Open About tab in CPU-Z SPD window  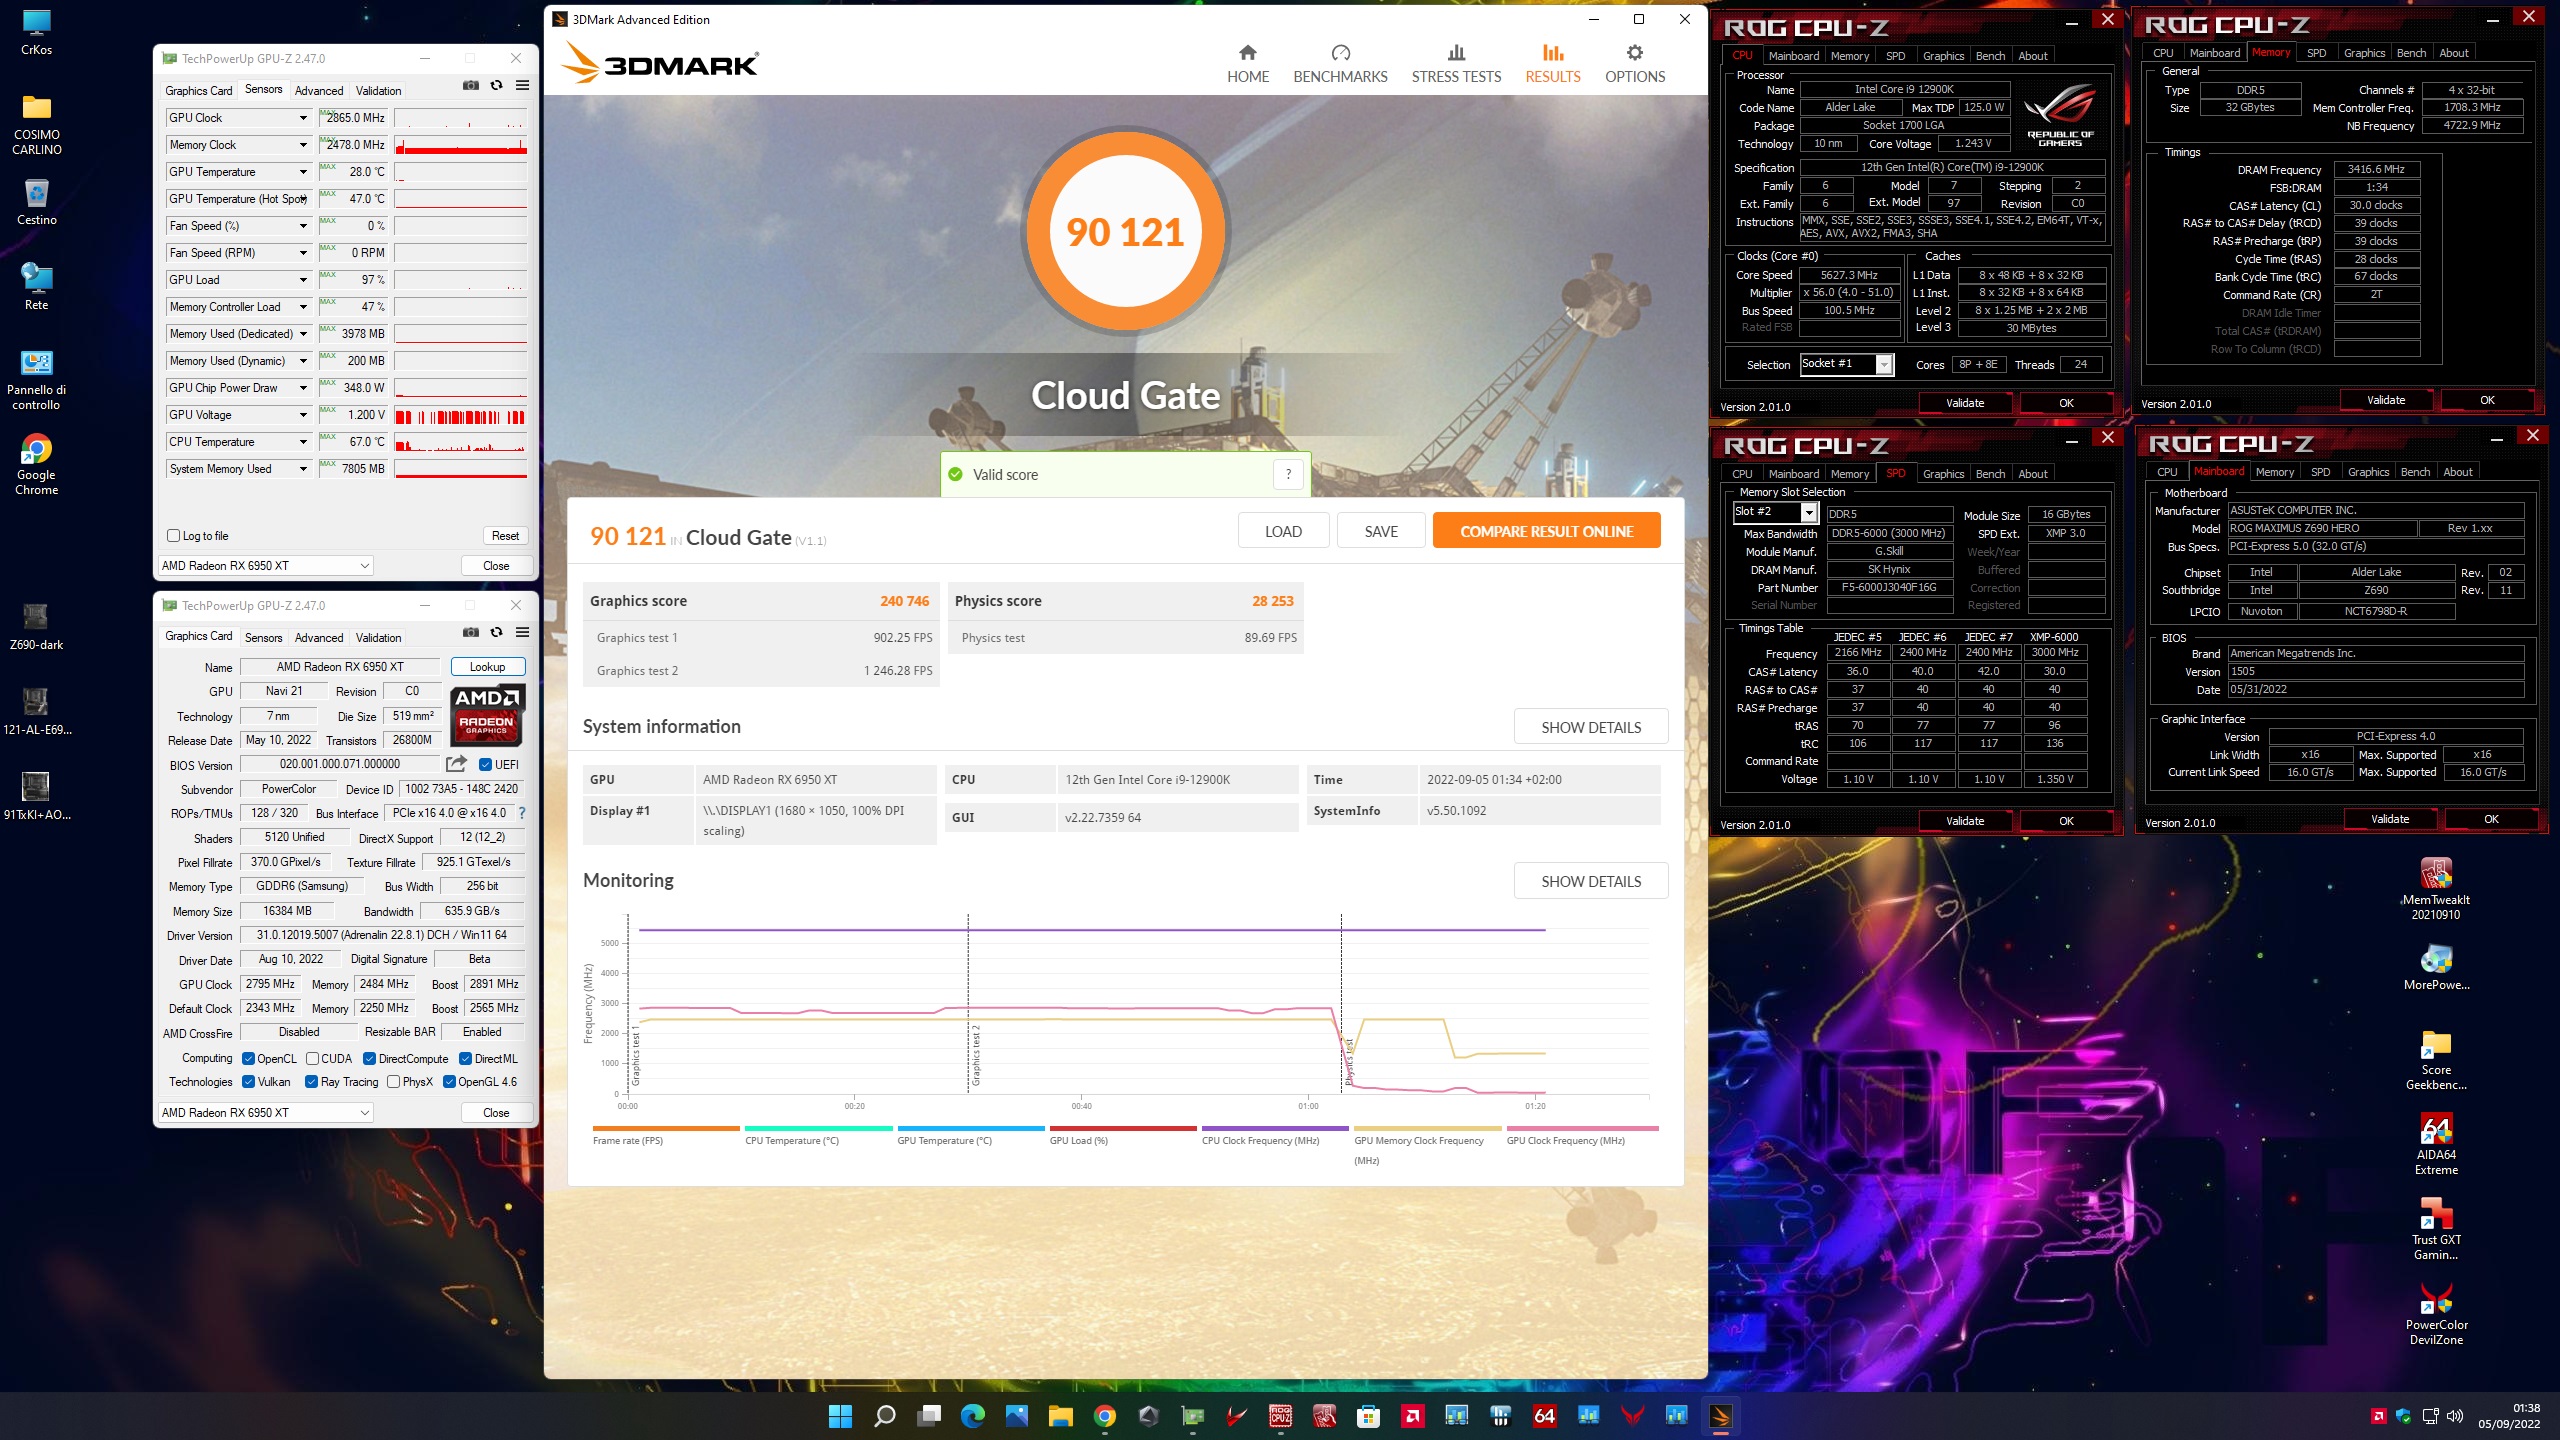tap(2032, 474)
